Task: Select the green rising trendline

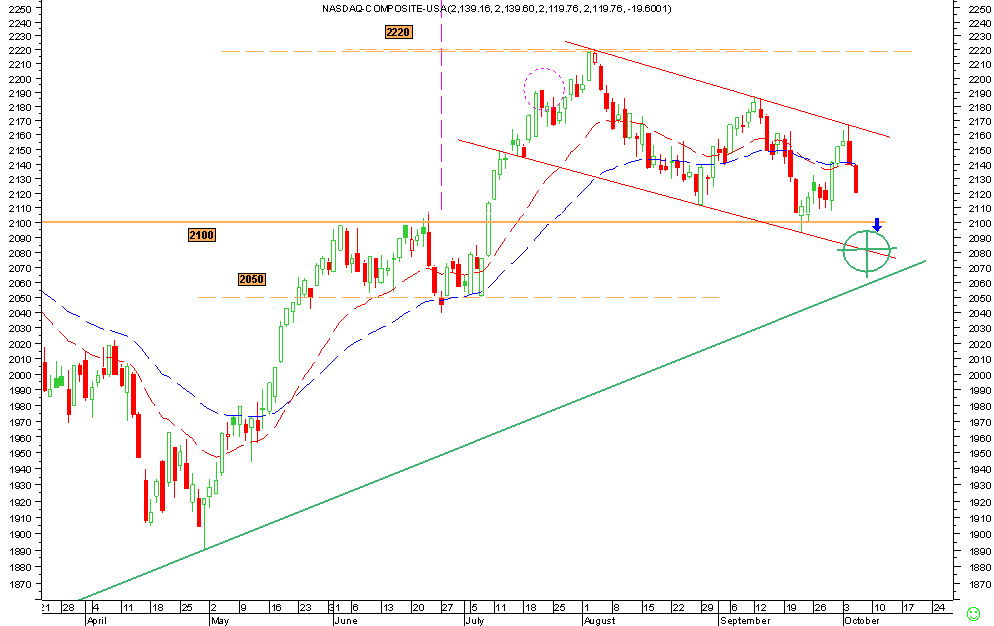Action: pos(501,431)
